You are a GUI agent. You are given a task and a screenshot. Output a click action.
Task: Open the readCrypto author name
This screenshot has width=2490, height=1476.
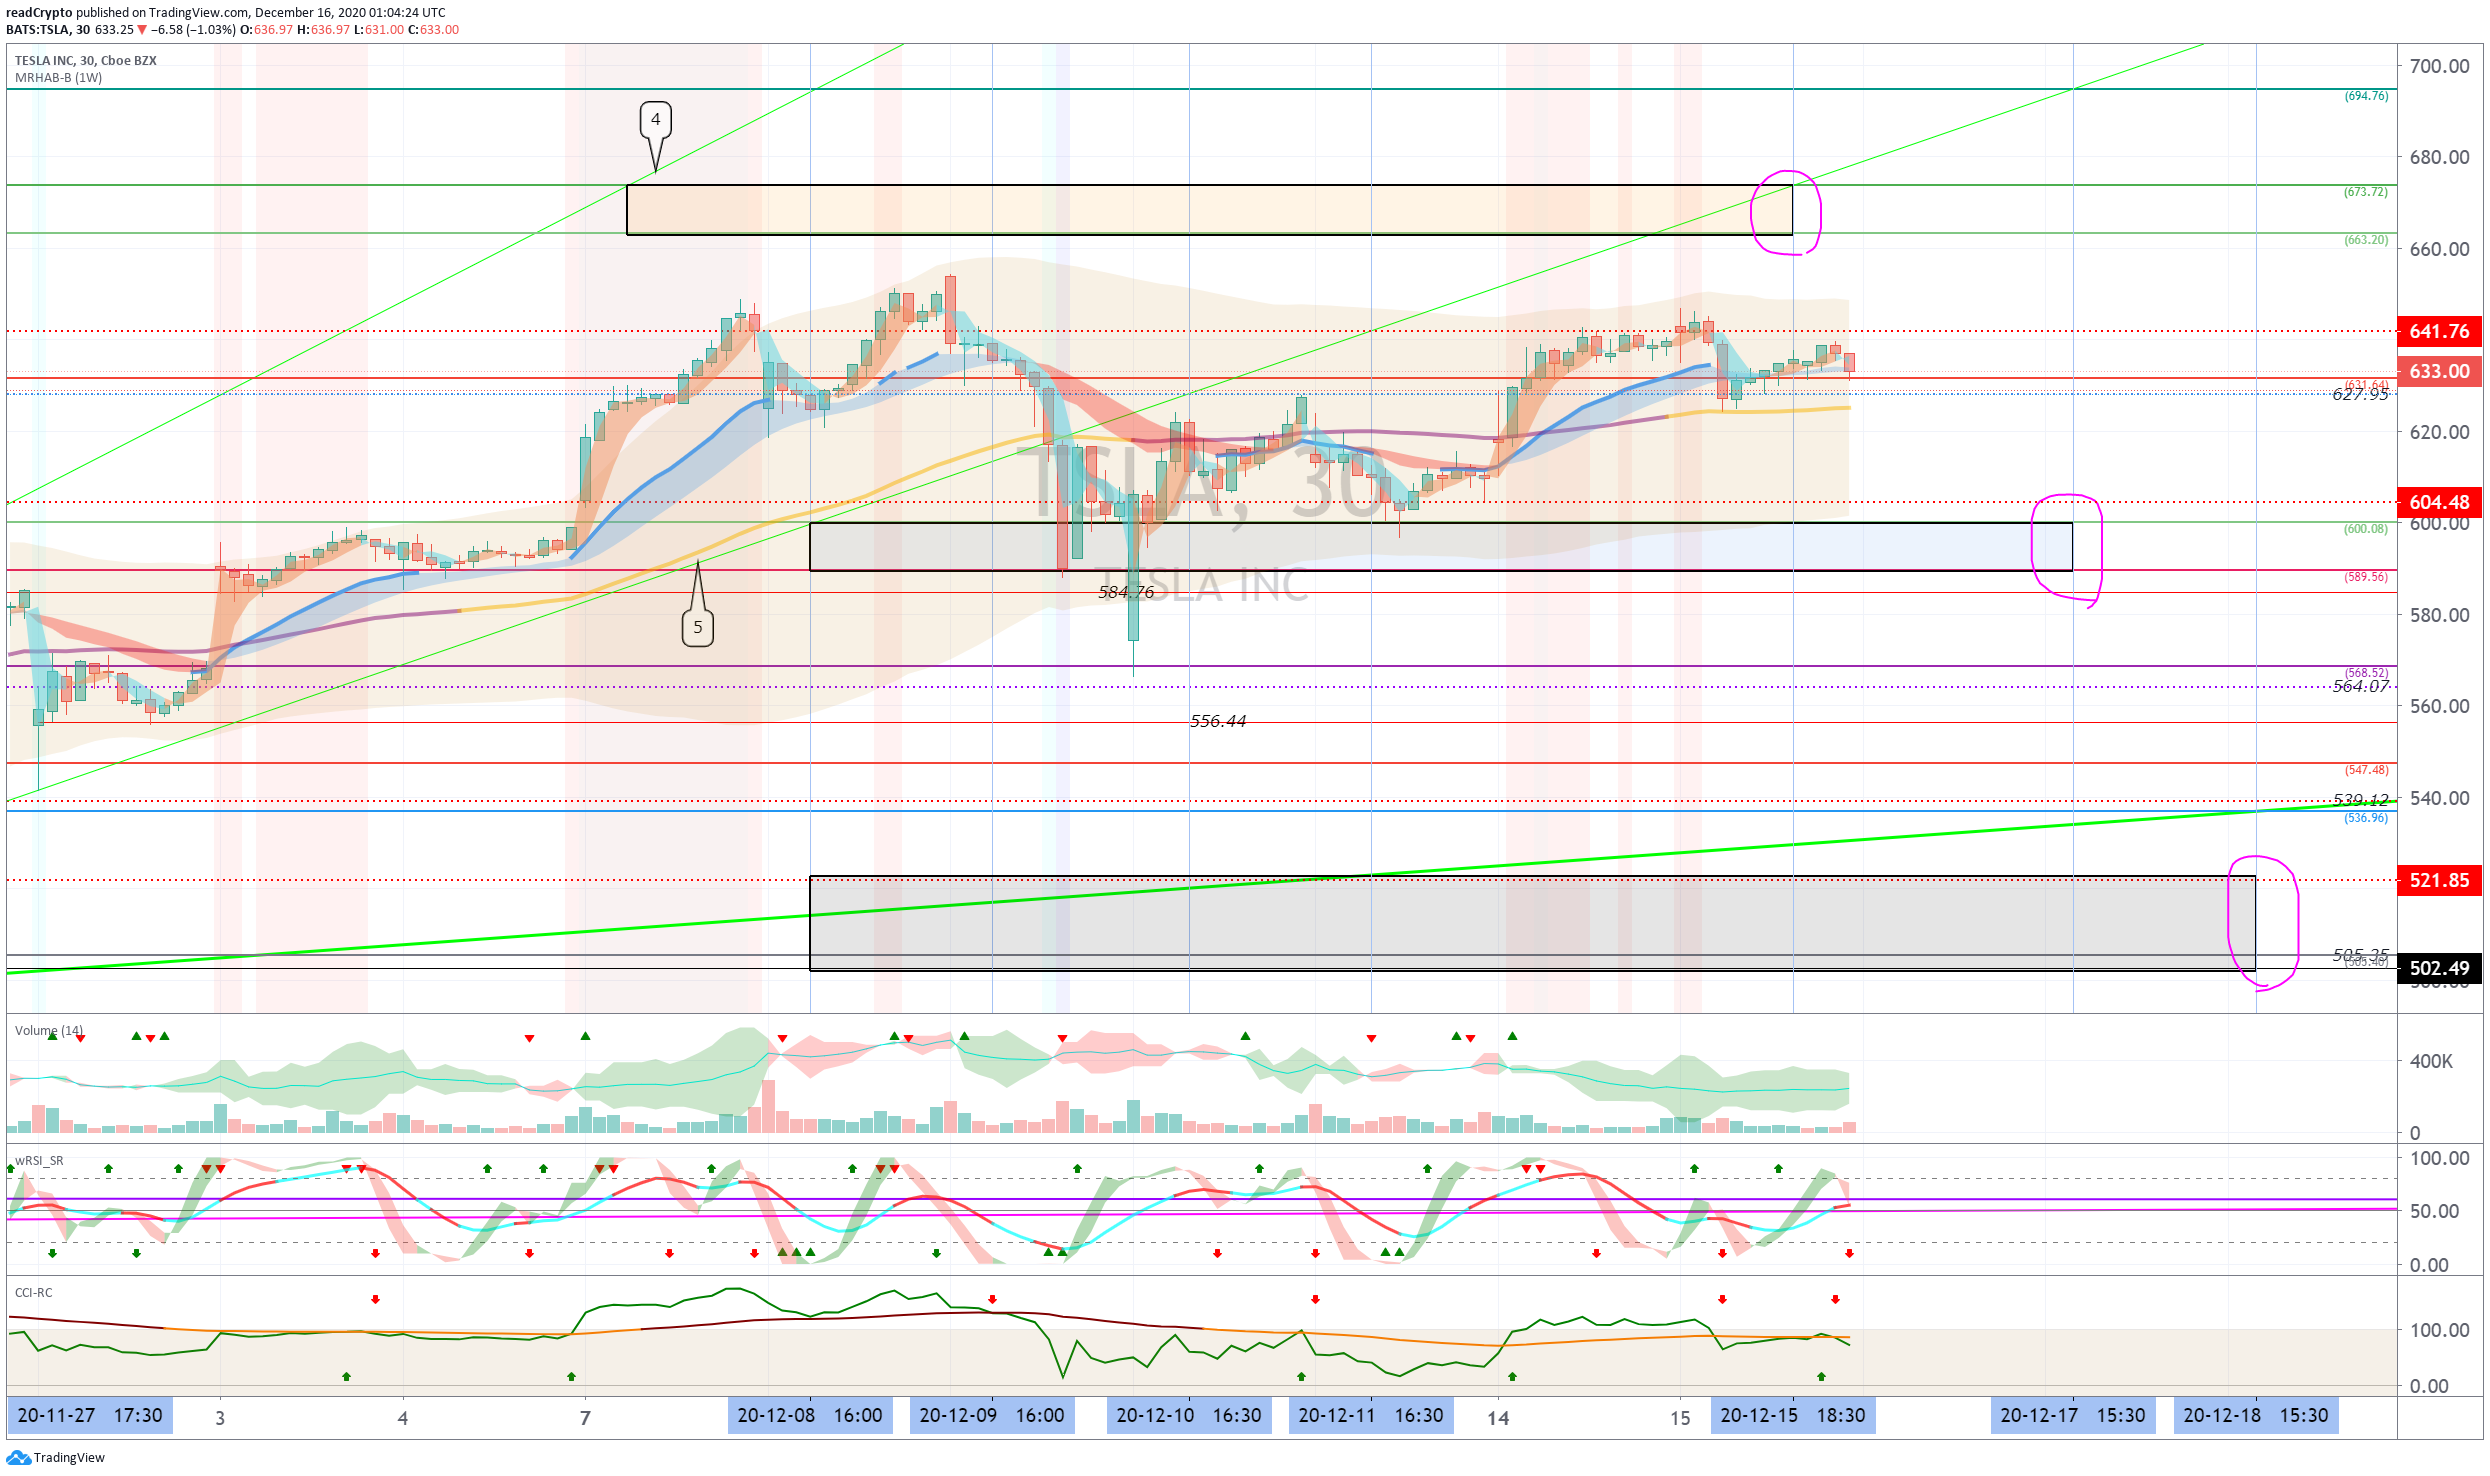pos(39,13)
